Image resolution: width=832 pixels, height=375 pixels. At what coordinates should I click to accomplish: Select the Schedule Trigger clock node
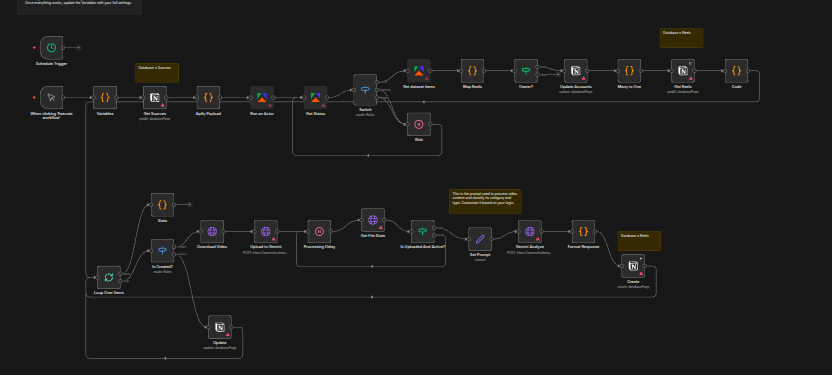[x=51, y=48]
